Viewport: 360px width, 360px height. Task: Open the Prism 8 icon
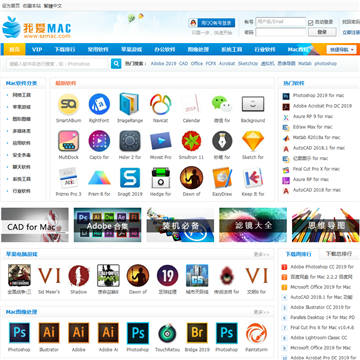[x=99, y=178]
